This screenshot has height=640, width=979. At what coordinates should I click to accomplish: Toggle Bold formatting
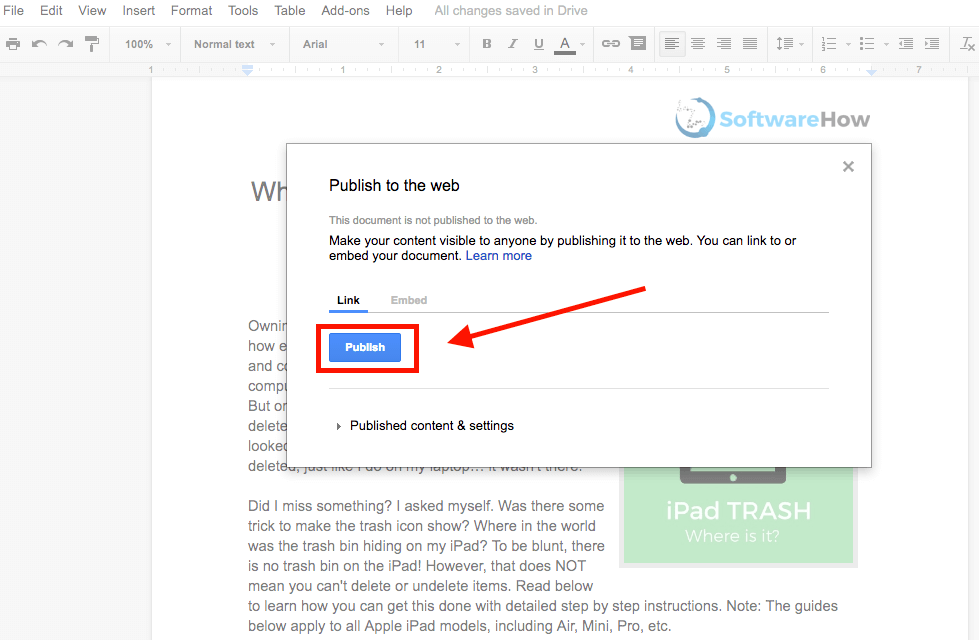pyautogui.click(x=487, y=44)
